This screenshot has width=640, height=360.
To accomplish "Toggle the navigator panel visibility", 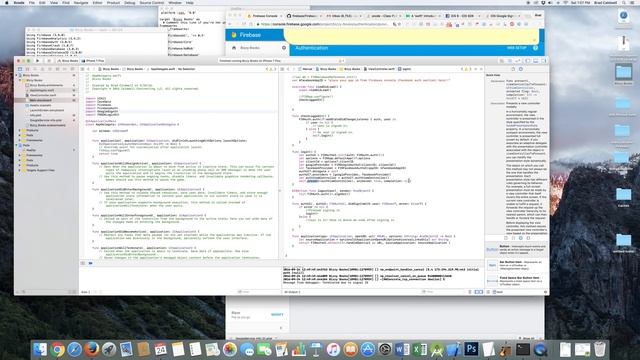I will pos(528,61).
